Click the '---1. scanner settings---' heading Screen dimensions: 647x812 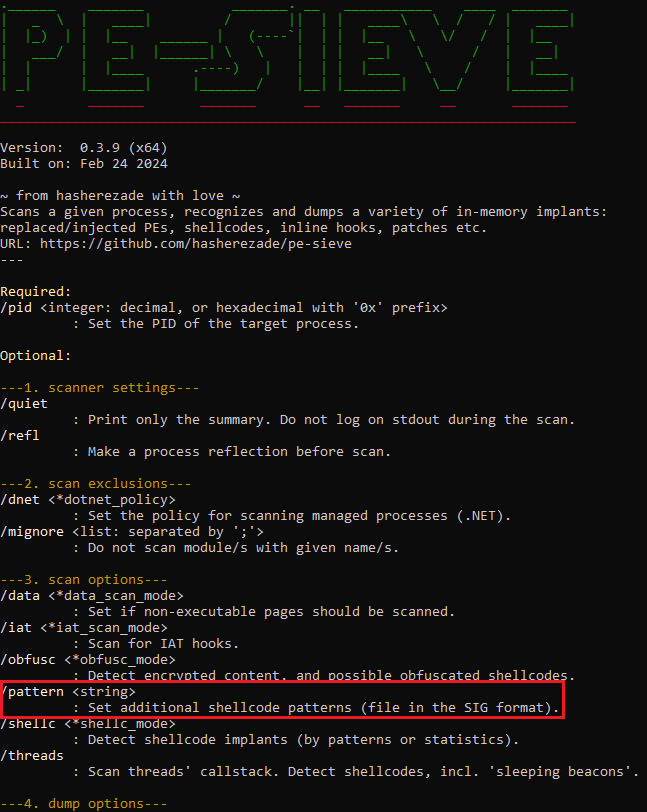click(x=100, y=388)
